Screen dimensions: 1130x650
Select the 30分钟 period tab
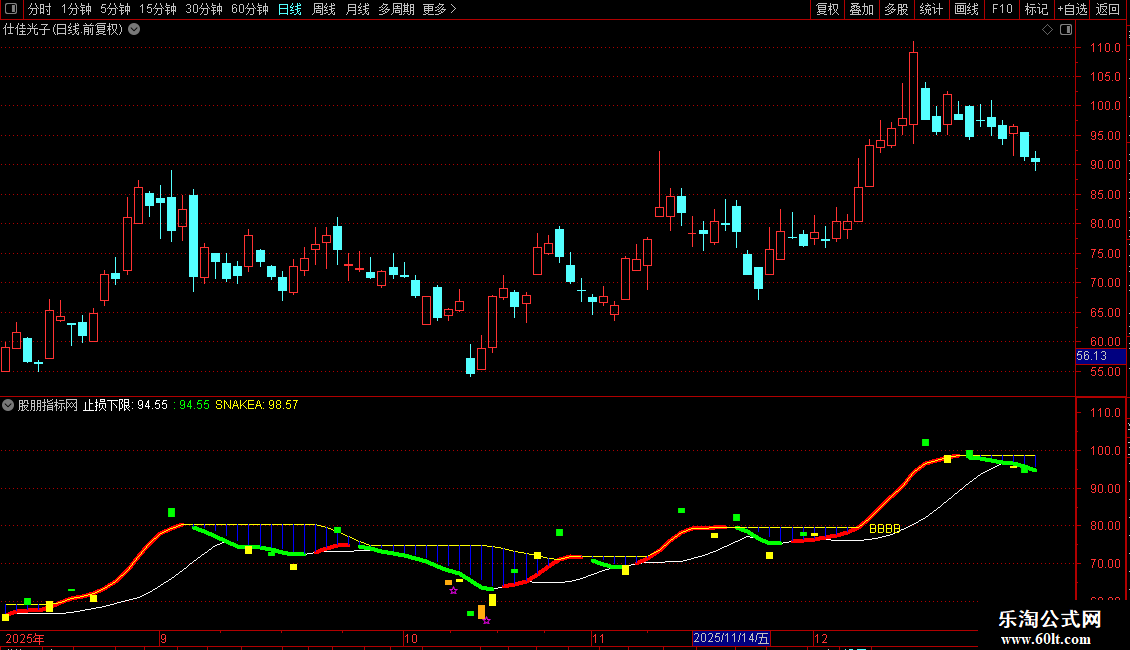[x=204, y=9]
